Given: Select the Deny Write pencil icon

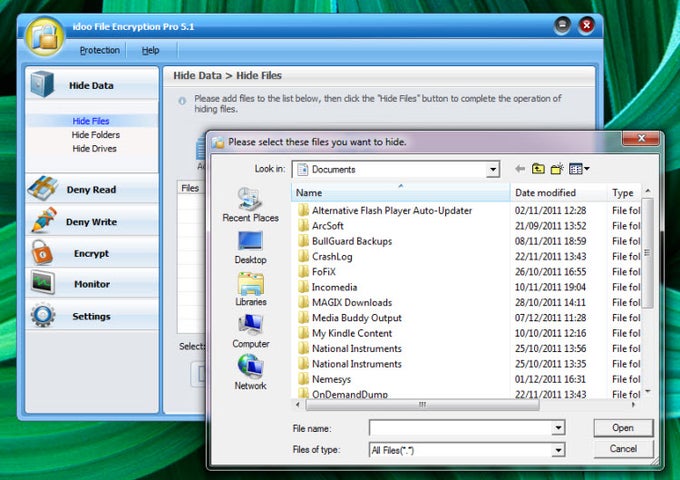Looking at the screenshot, I should 44,220.
